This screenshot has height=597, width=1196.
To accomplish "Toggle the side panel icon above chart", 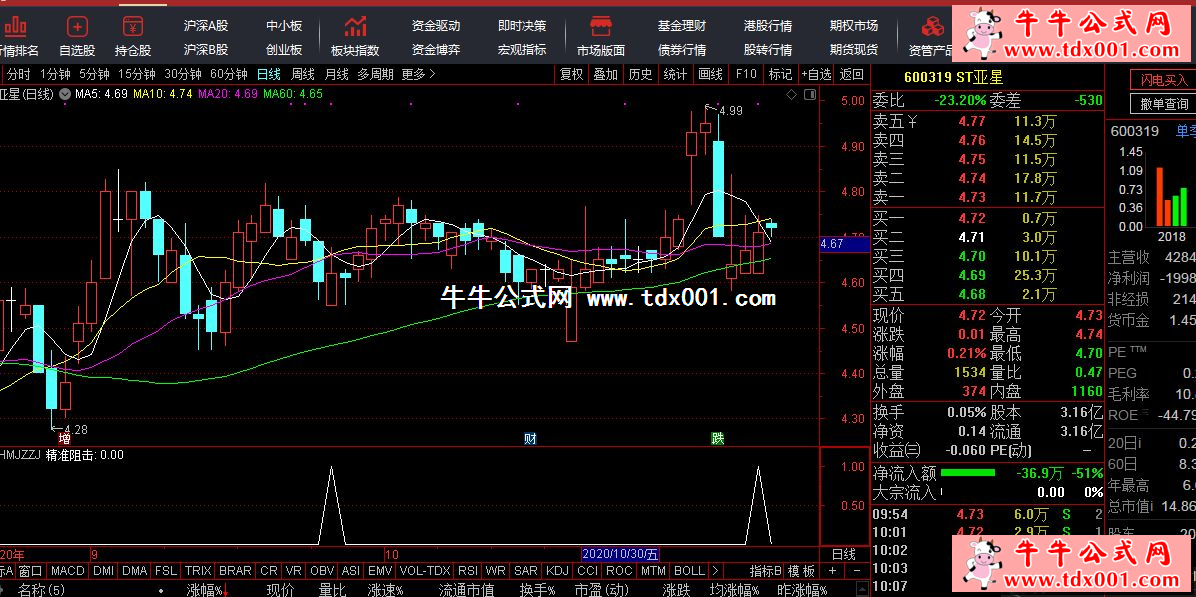I will point(809,95).
